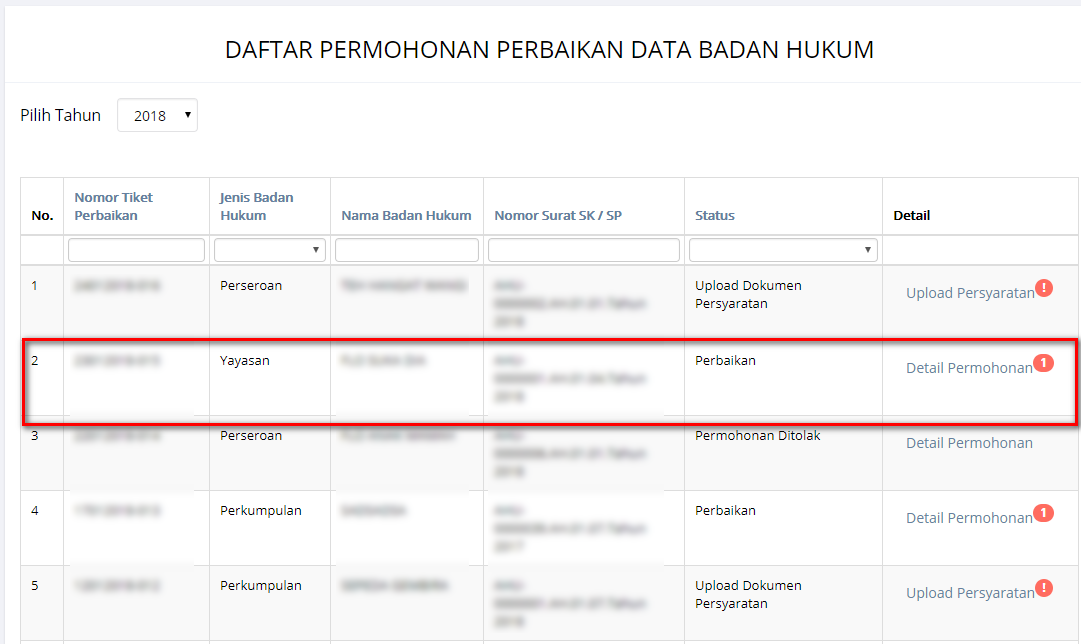The image size is (1081, 644).
Task: Expand the Status filter dropdown
Action: pyautogui.click(x=782, y=250)
